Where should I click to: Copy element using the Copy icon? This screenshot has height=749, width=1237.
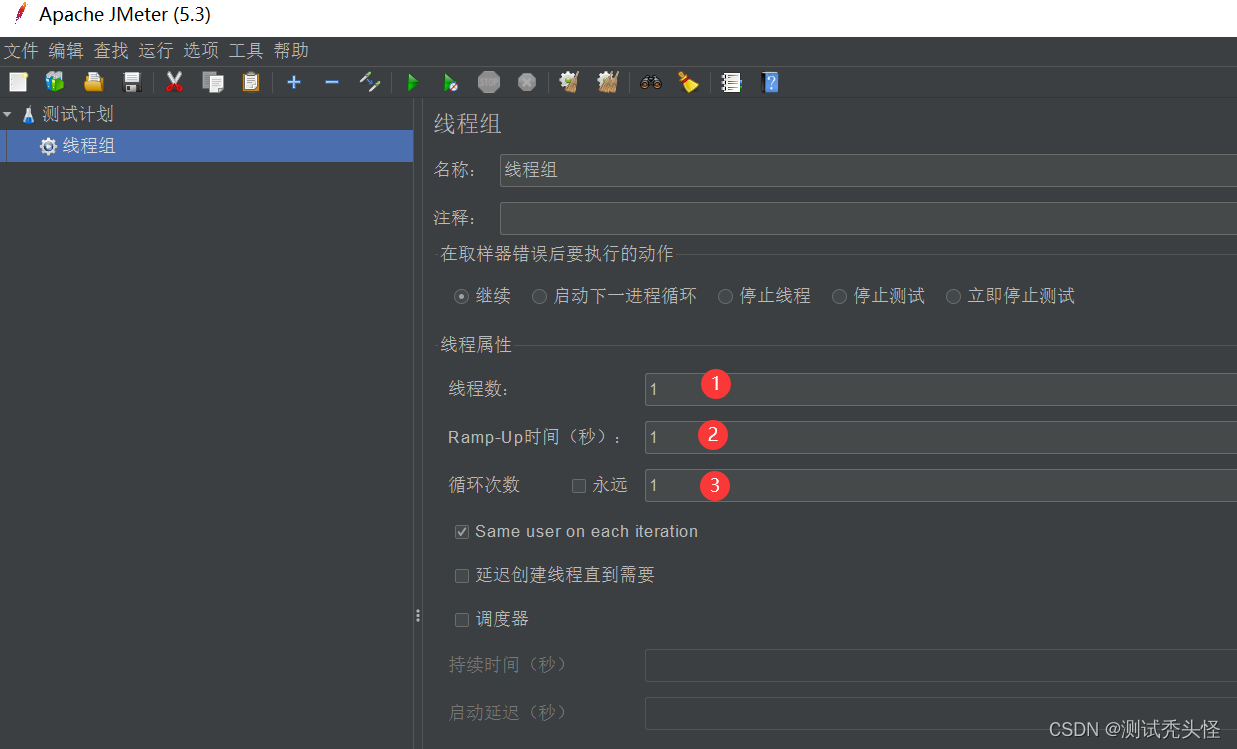click(x=212, y=82)
